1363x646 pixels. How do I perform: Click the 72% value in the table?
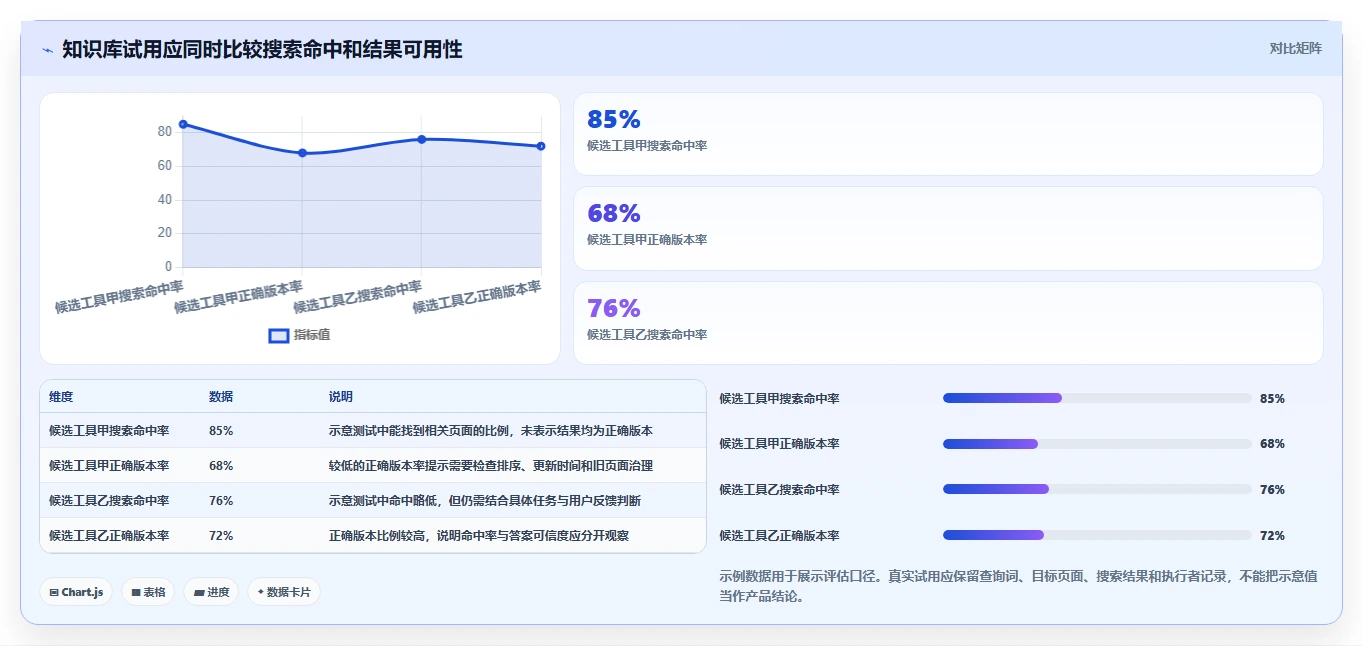click(x=221, y=536)
